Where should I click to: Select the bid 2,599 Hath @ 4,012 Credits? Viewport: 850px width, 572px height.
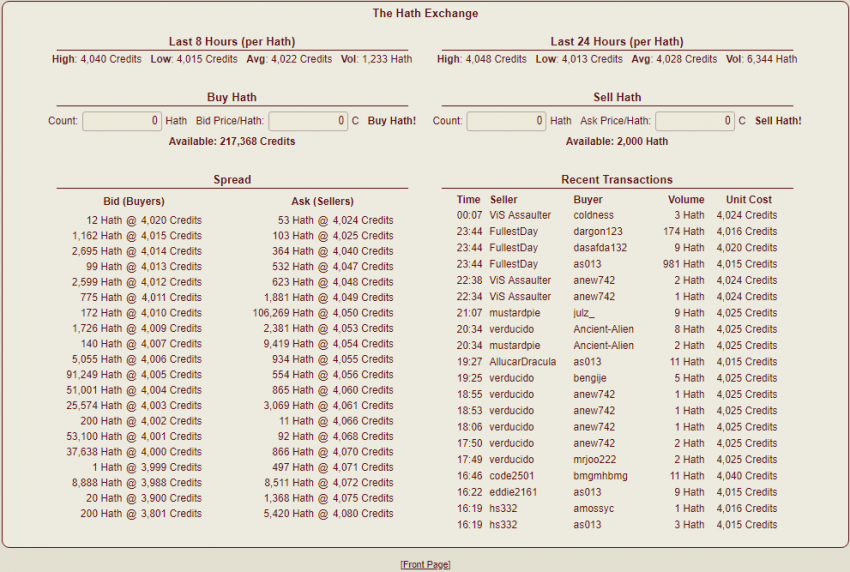tap(137, 282)
